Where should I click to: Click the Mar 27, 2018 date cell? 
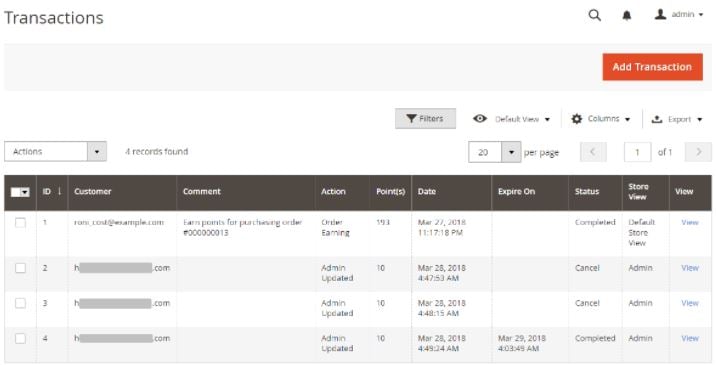442,227
